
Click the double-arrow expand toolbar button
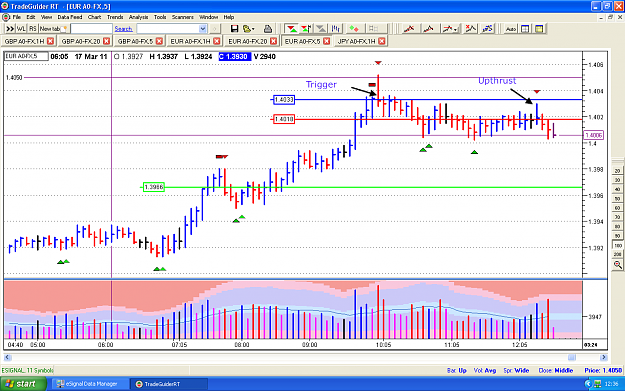click(x=10, y=29)
